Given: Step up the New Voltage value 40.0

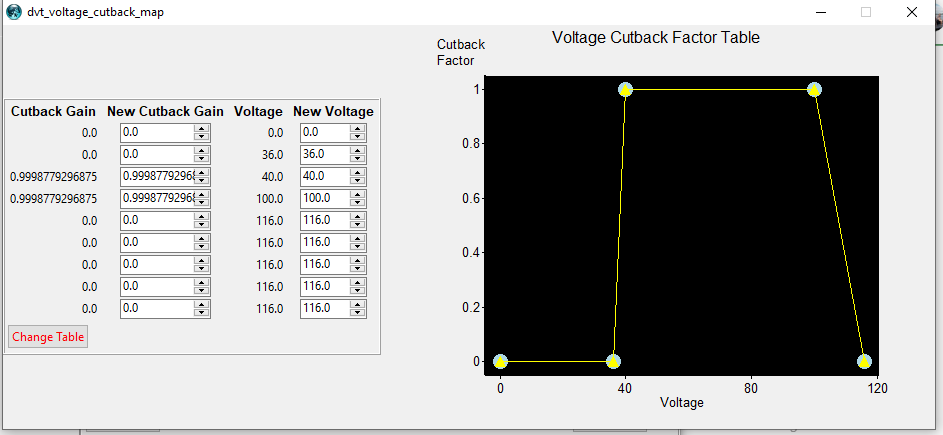Looking at the screenshot, I should 358,173.
